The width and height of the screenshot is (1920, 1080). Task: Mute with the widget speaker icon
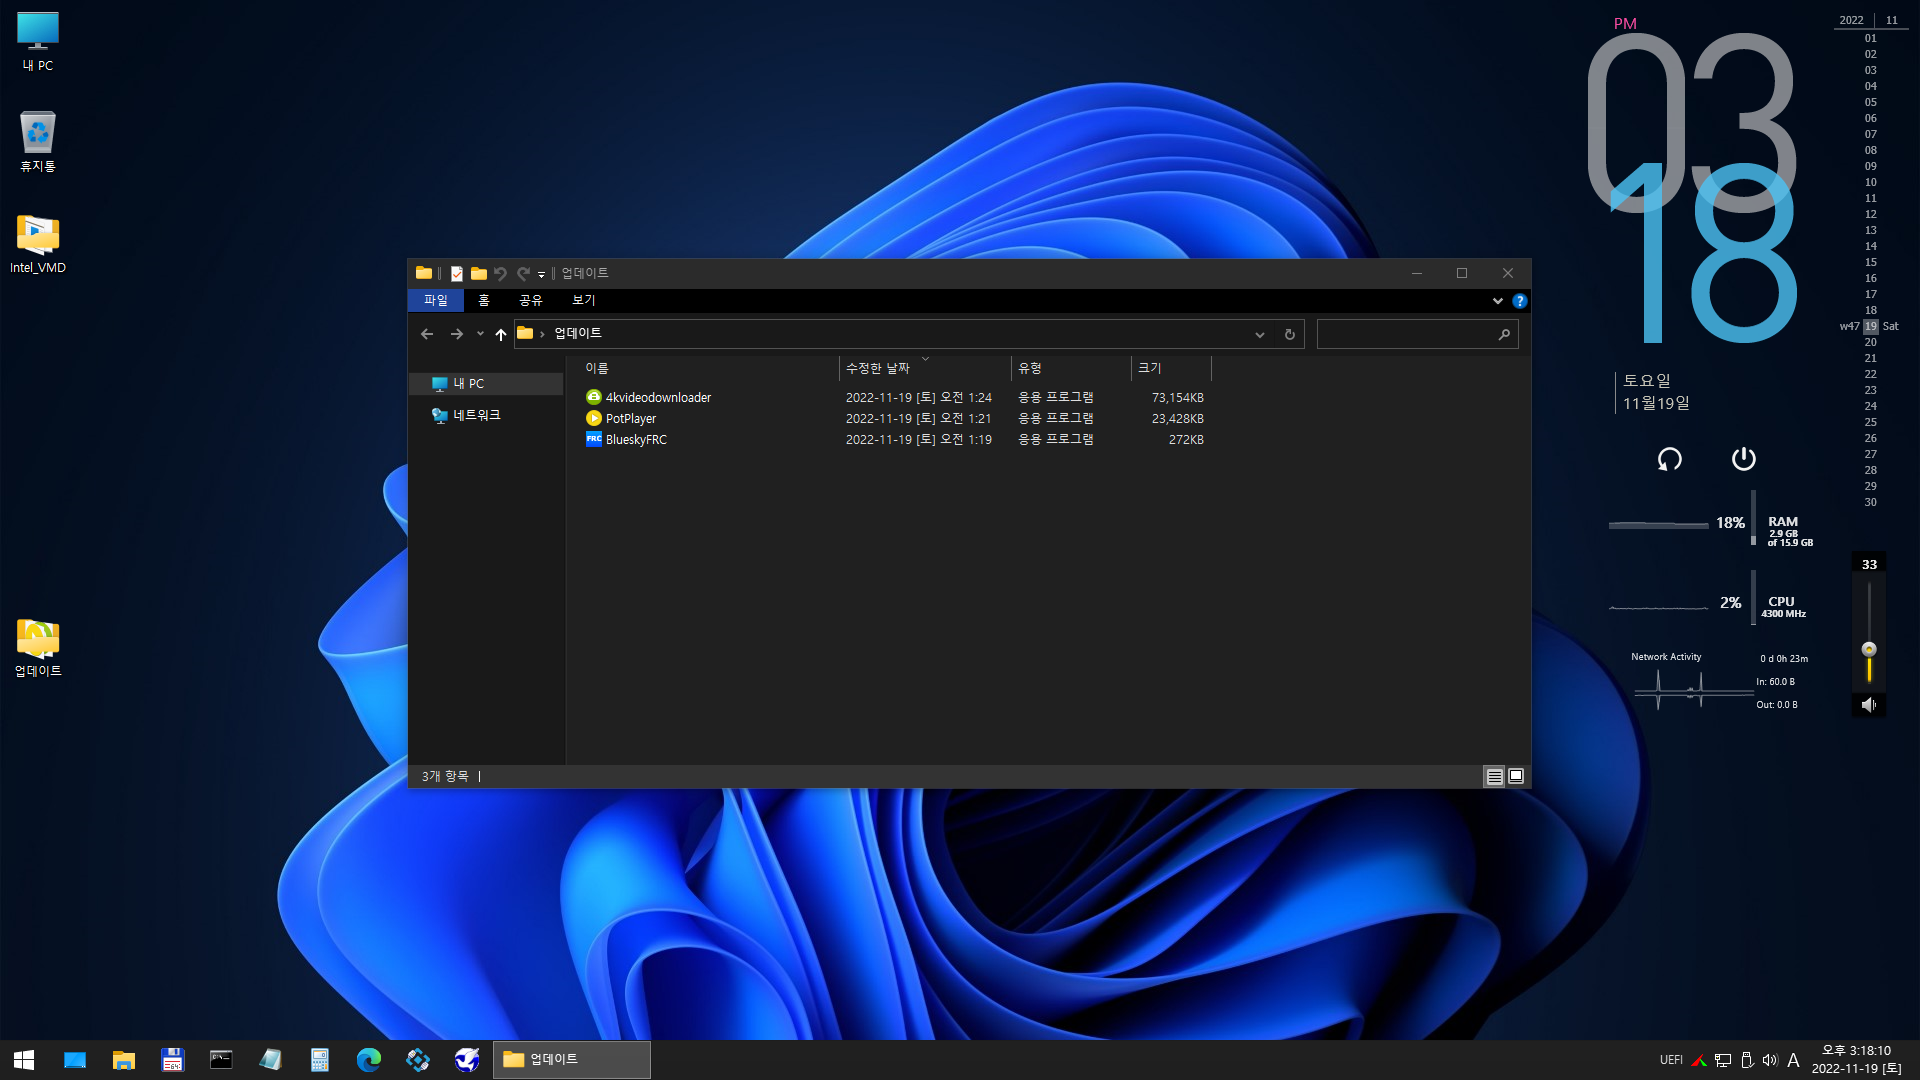pyautogui.click(x=1868, y=705)
